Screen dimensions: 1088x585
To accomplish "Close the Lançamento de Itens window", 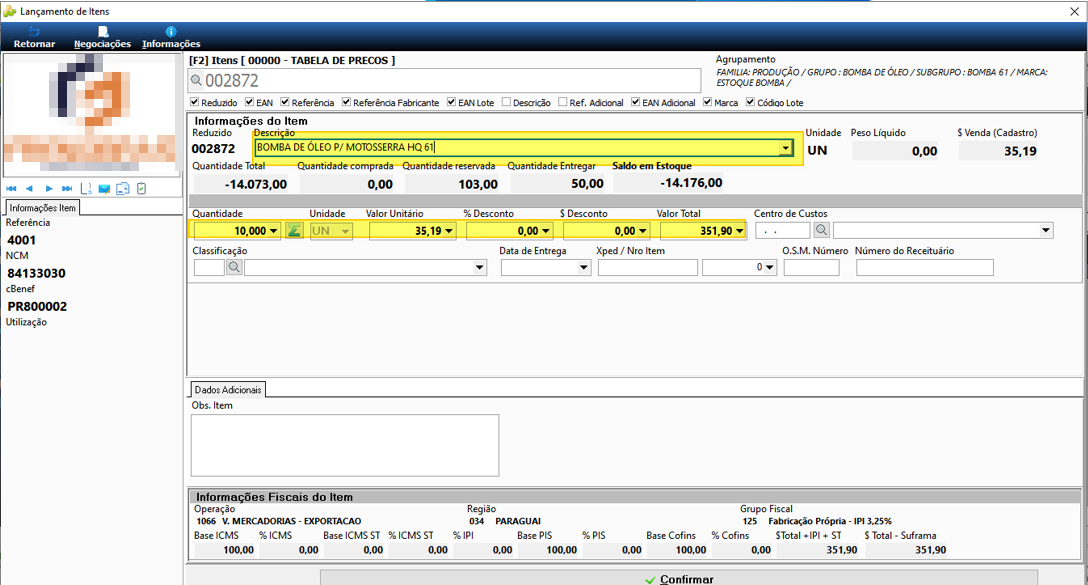I will 1073,11.
